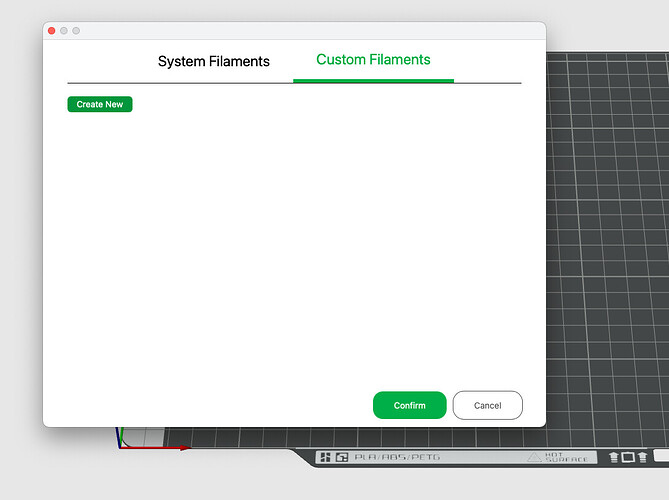Close the filament dialog window

coord(52,31)
